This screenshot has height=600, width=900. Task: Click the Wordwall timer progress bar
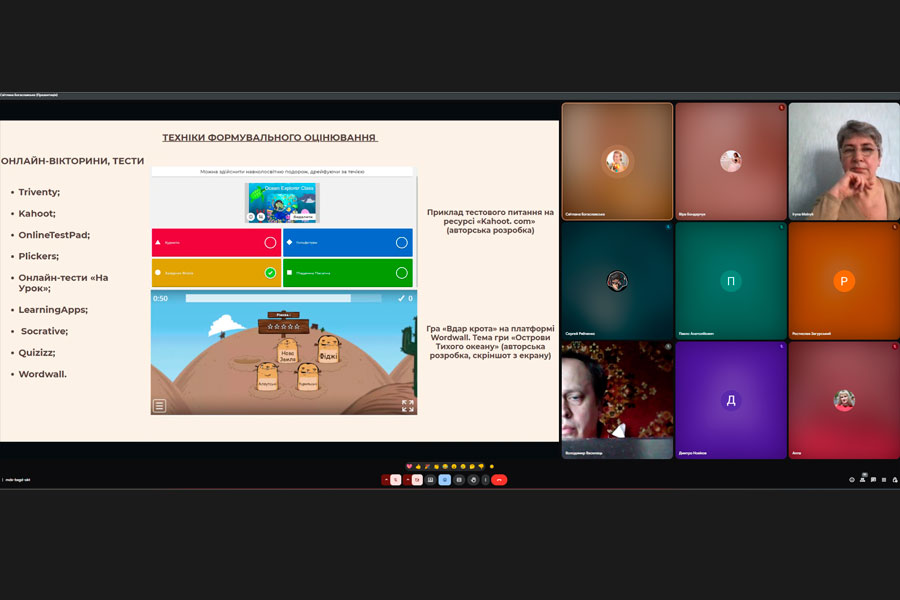point(268,298)
